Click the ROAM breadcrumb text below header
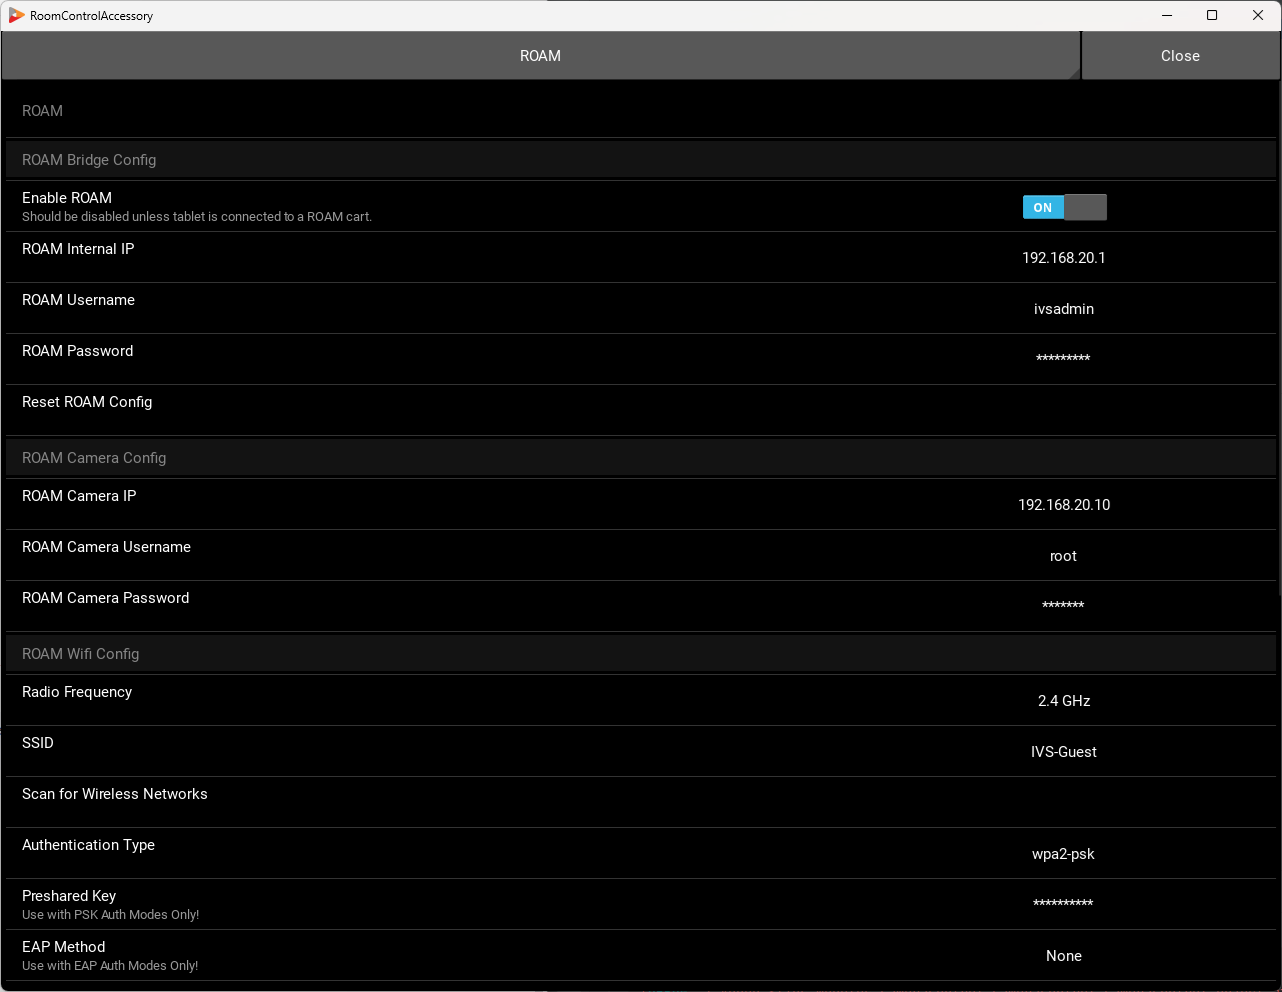Viewport: 1282px width, 992px height. point(42,111)
